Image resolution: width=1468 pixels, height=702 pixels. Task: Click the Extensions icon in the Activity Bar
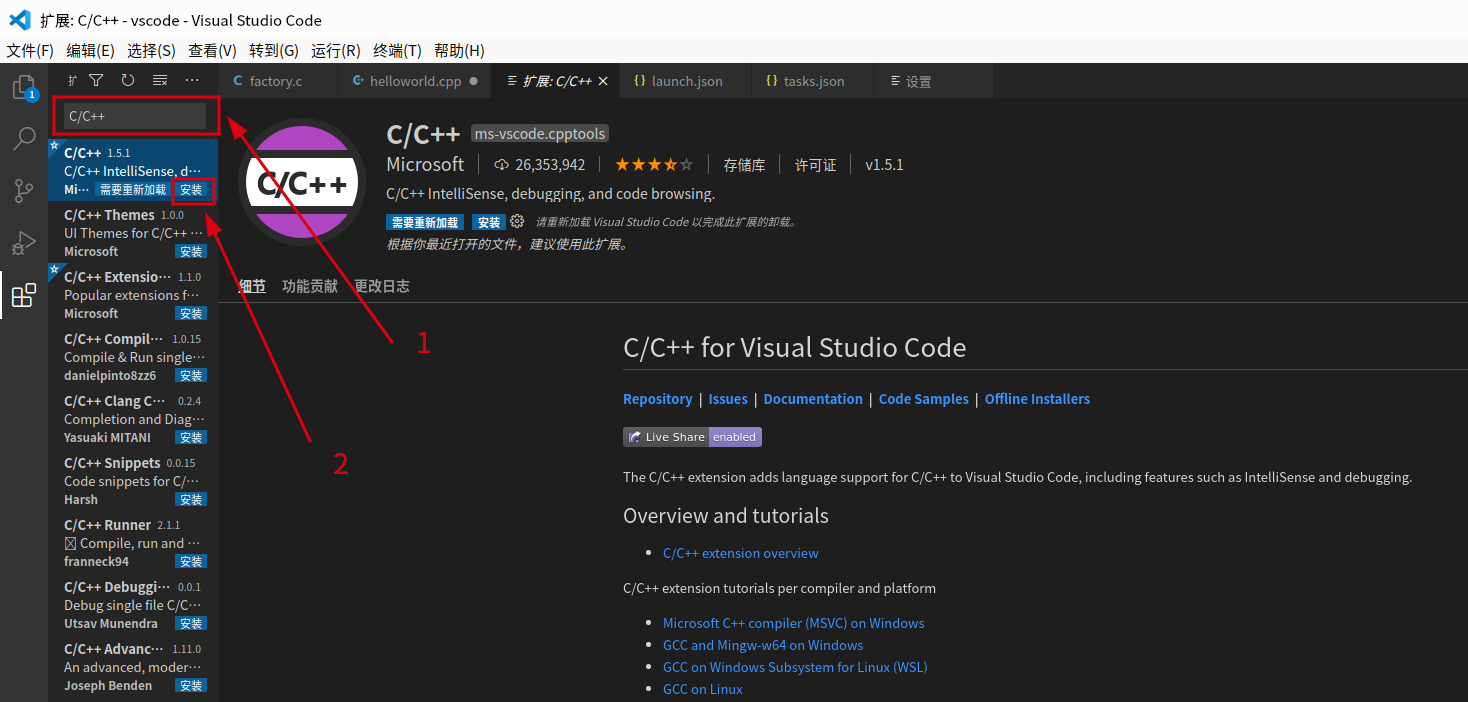[24, 295]
